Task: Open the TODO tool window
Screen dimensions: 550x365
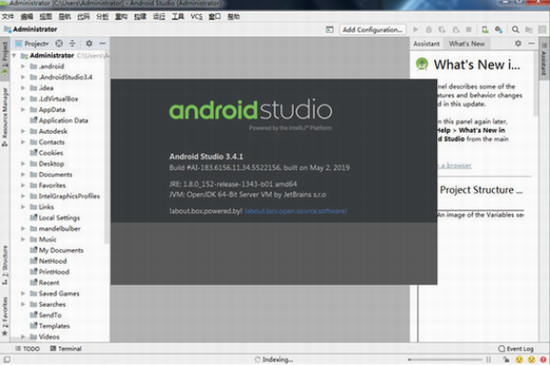Action: [27, 349]
